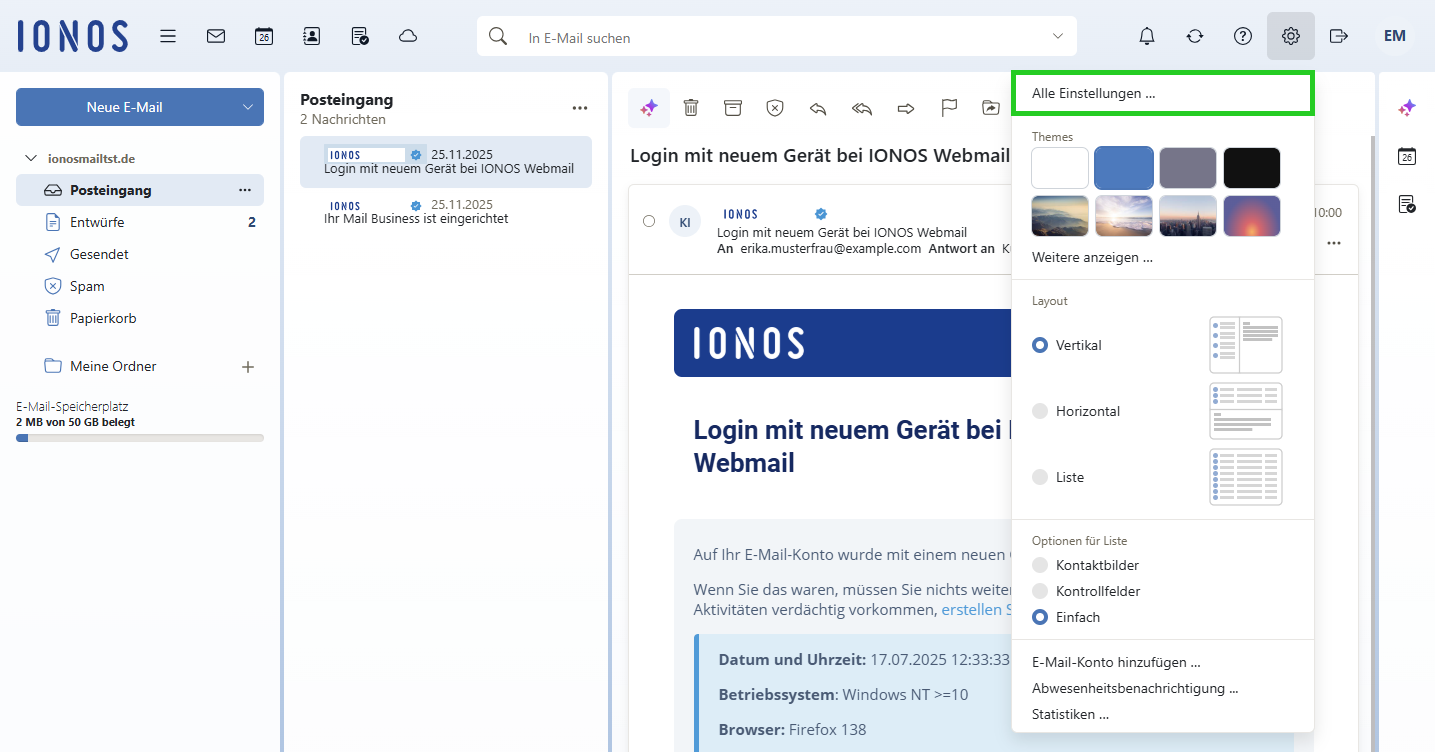This screenshot has width=1435, height=752.
Task: Open the Tasks icon in the top bar
Action: coord(359,35)
